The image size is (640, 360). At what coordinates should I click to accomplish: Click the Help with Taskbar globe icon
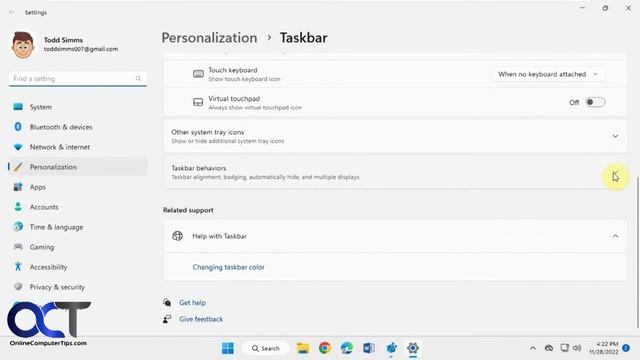[x=178, y=236]
